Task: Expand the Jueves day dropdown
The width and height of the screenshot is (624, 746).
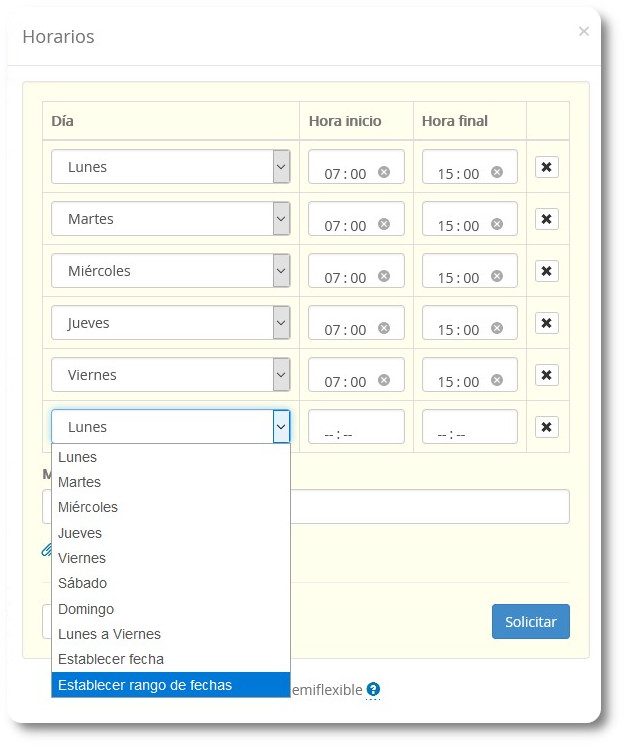Action: (170, 323)
